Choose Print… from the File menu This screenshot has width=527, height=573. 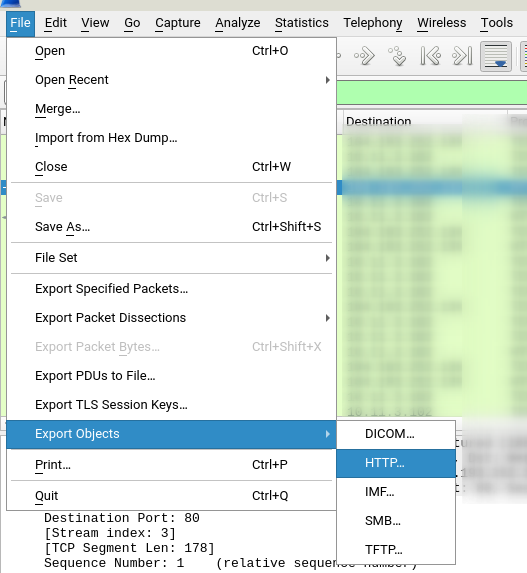coord(171,465)
